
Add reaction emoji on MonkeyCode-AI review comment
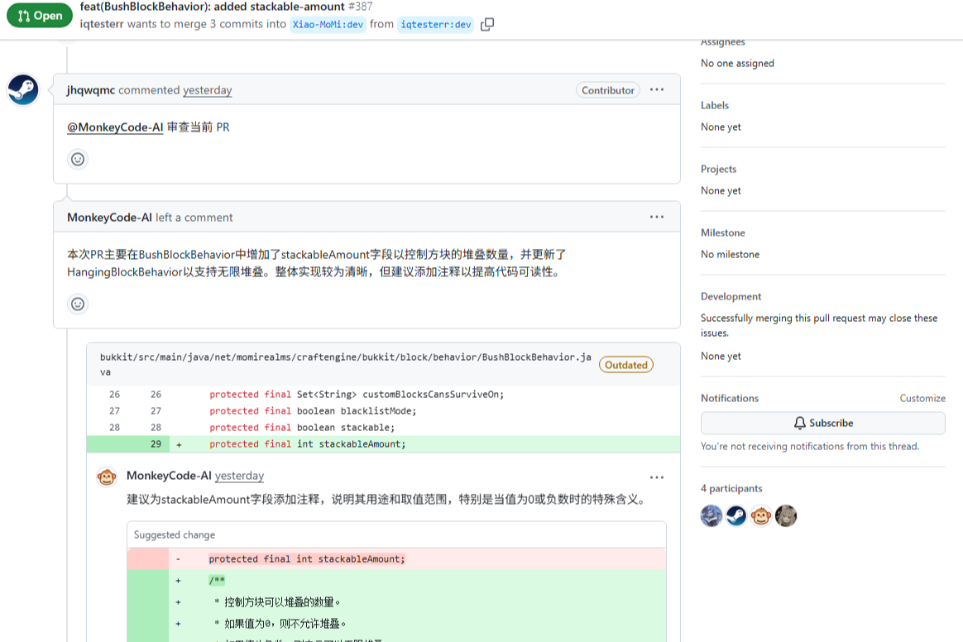77,304
